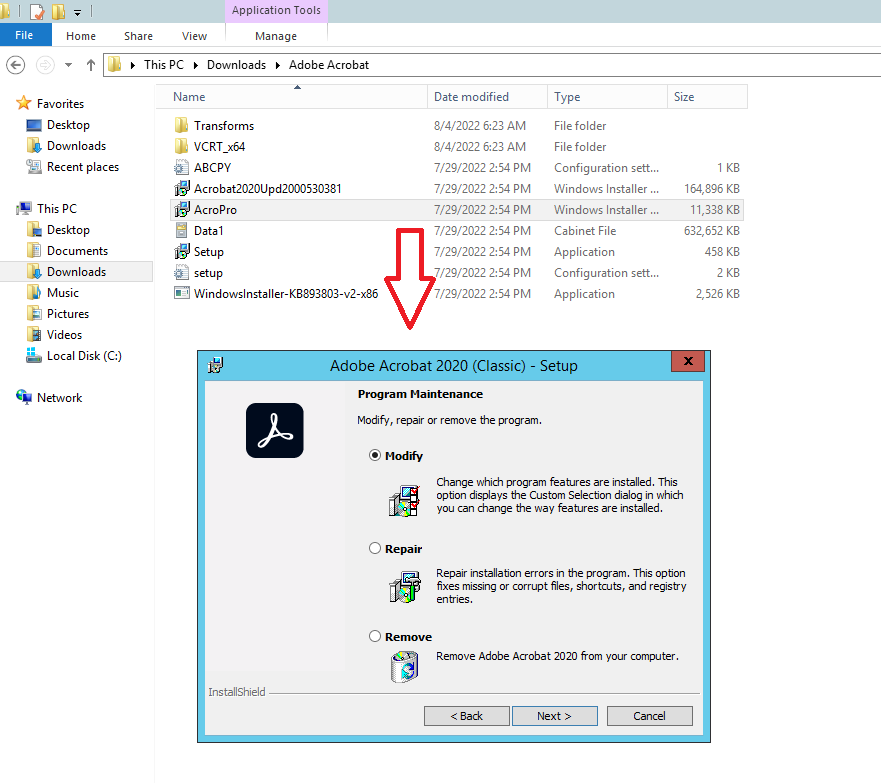Select This PC in navigation pane
Image resolution: width=881 pixels, height=783 pixels.
57,208
